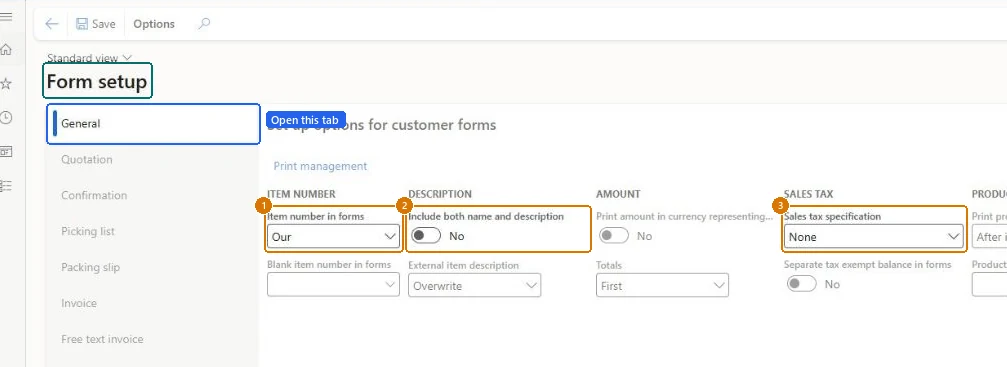Open the Totals dropdown
The image size is (1007, 367).
coord(662,285)
